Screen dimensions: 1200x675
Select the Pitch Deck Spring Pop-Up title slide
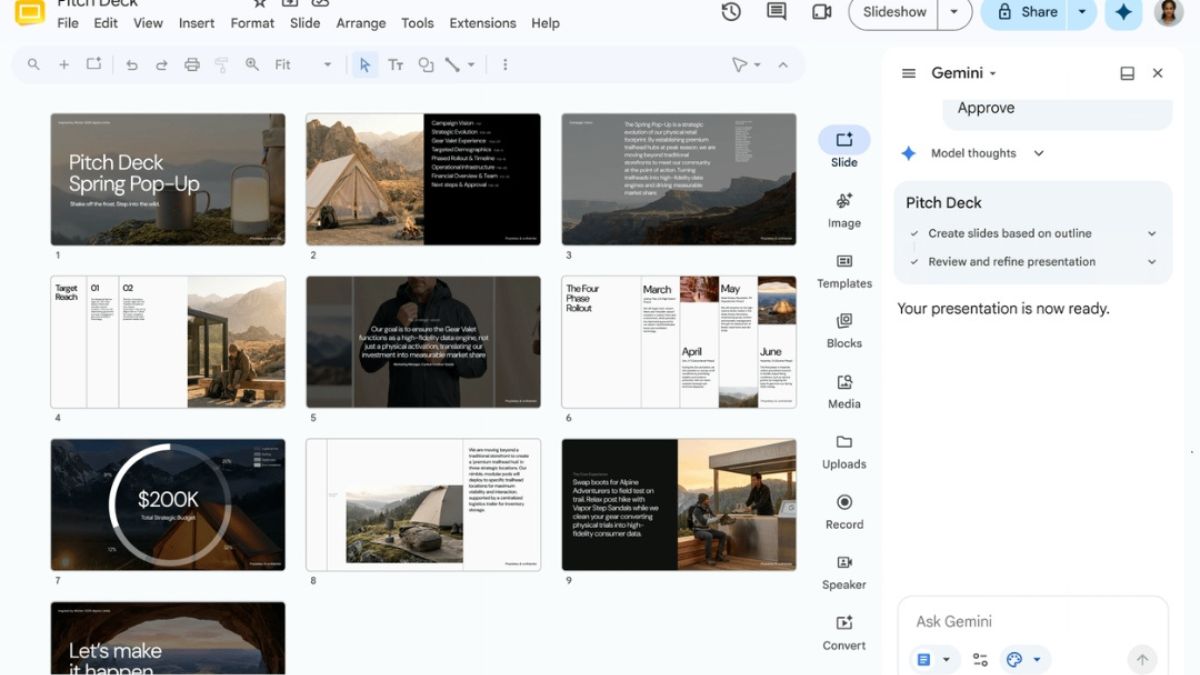tap(168, 179)
